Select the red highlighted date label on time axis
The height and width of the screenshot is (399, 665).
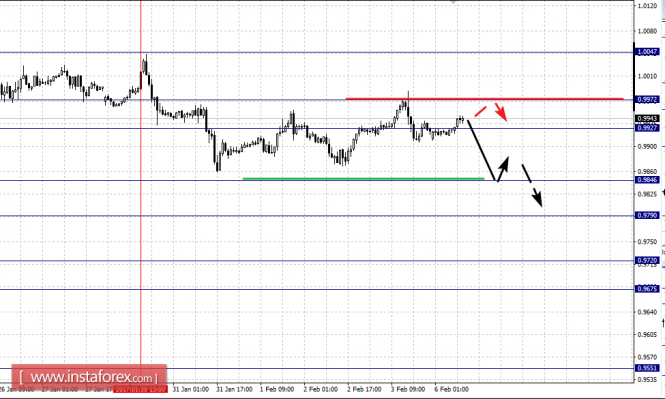[x=140, y=389]
